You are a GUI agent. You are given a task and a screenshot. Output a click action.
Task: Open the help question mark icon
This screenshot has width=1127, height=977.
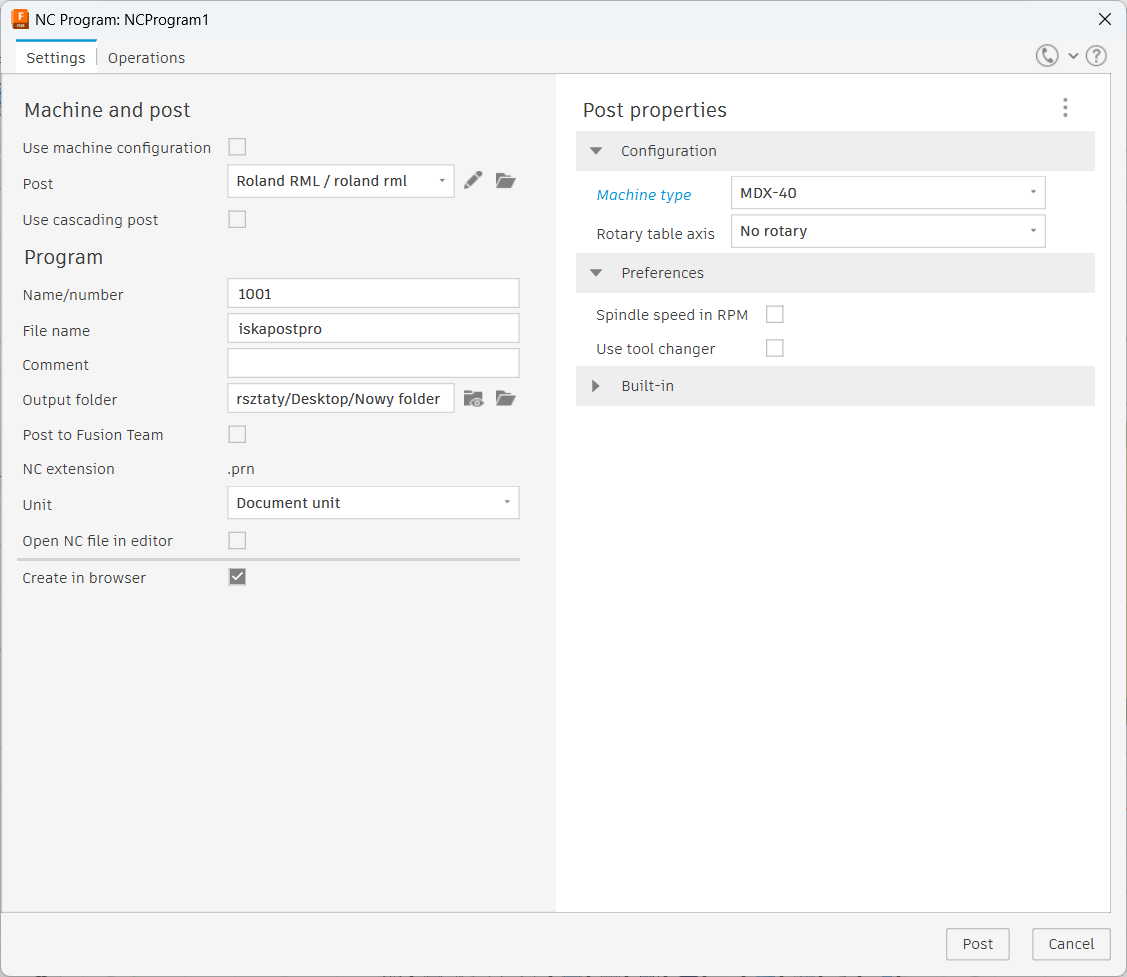1096,55
